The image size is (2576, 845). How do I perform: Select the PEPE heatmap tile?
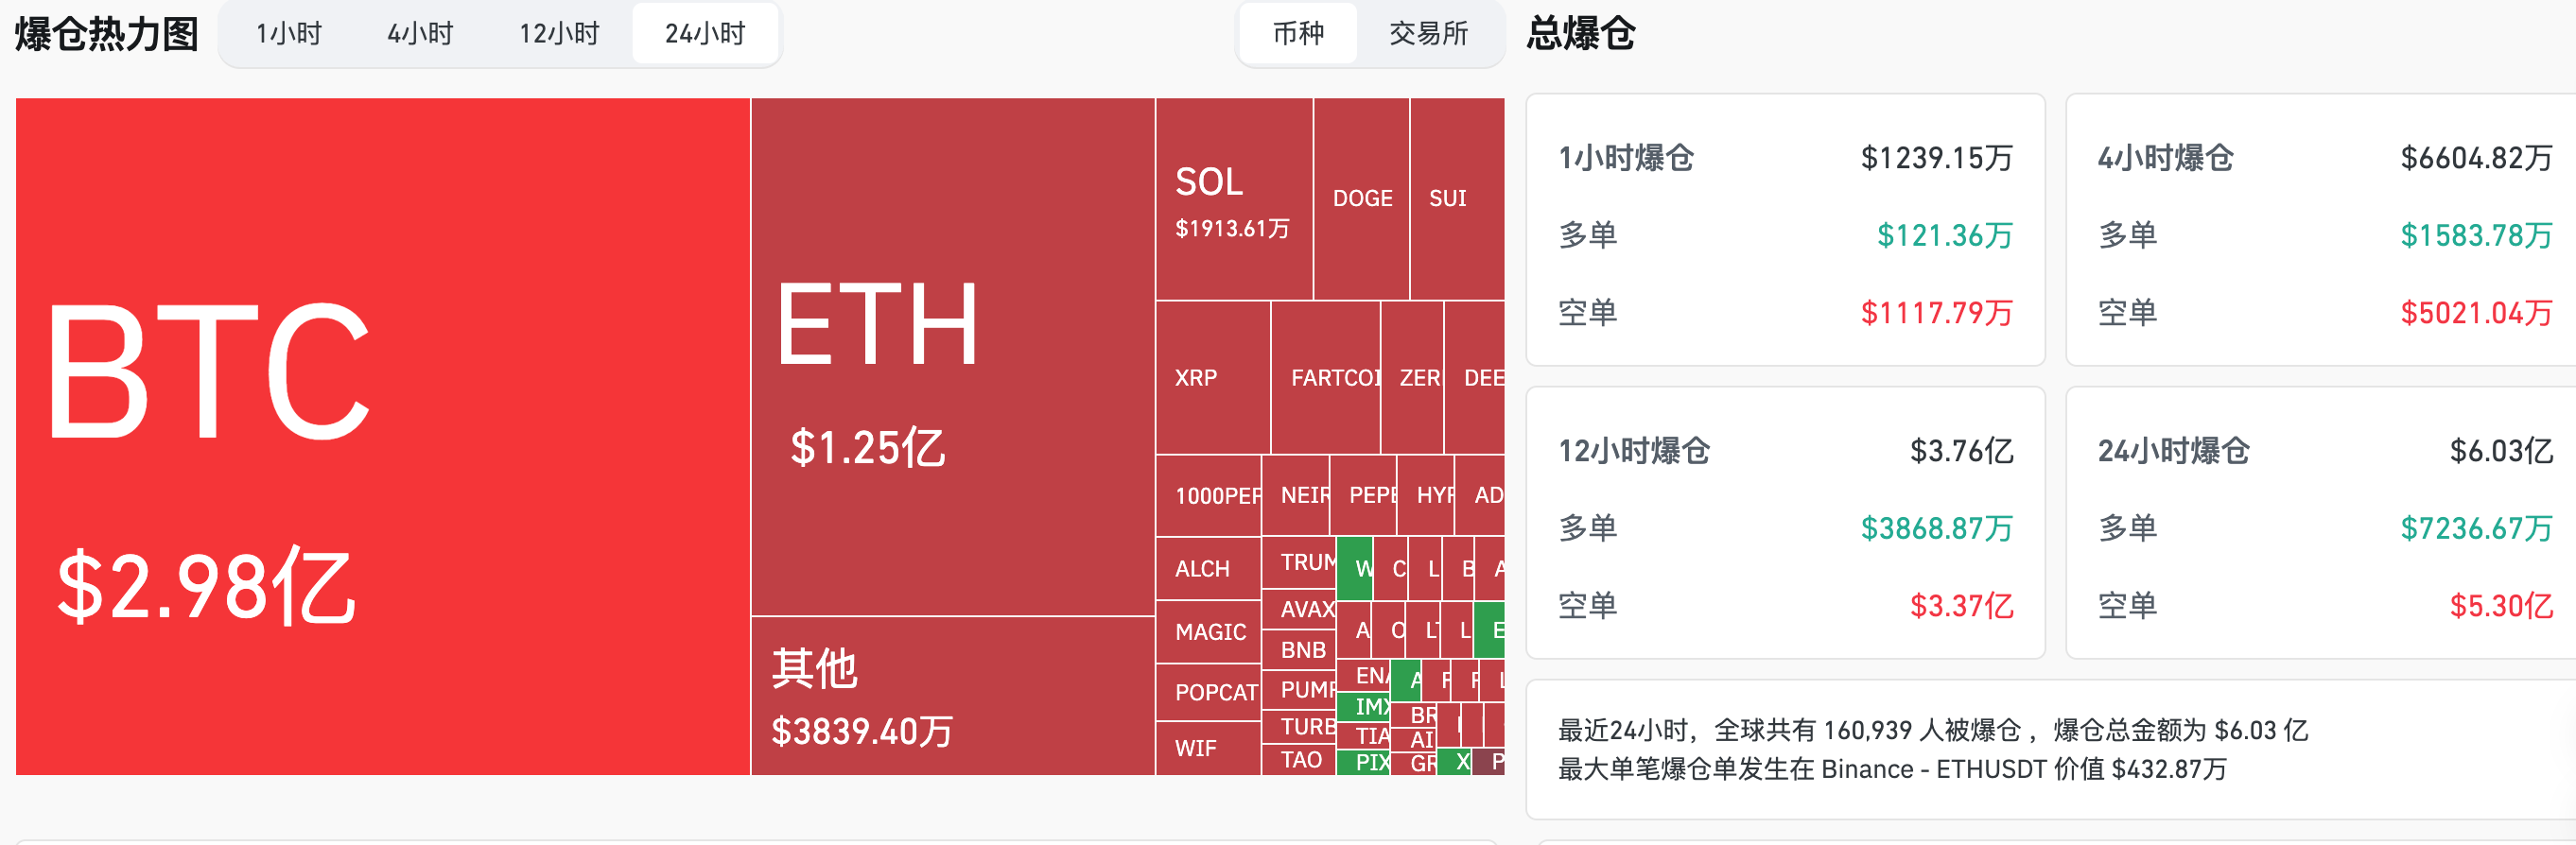(x=1364, y=496)
